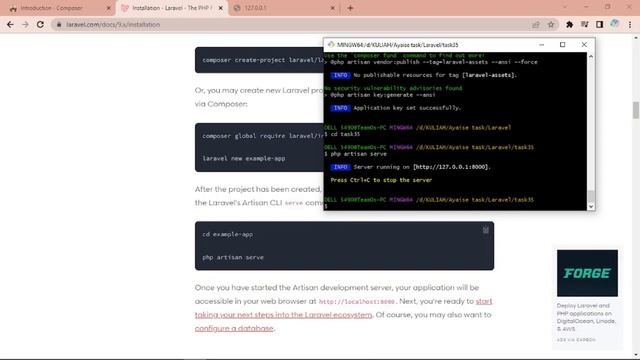The image size is (640, 360).
Task: Click the 'php artisan serve' line in docs
Action: click(x=233, y=258)
